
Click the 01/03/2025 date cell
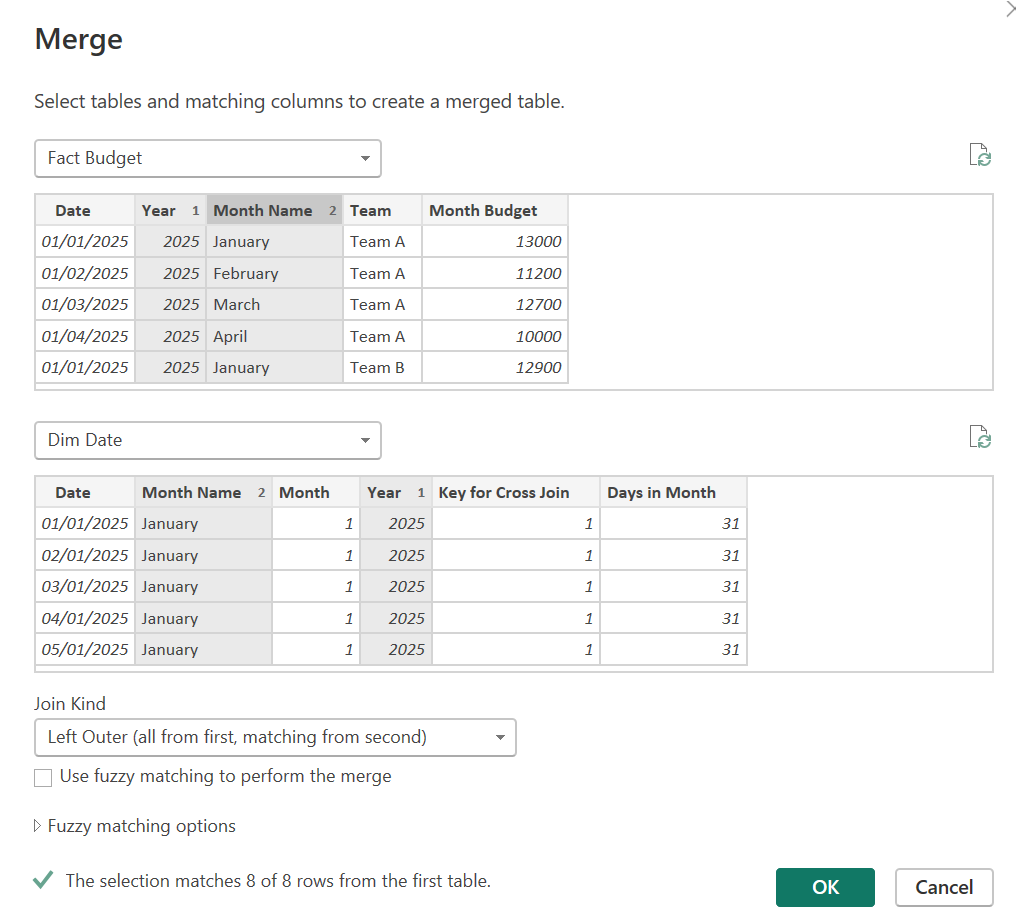[x=85, y=305]
